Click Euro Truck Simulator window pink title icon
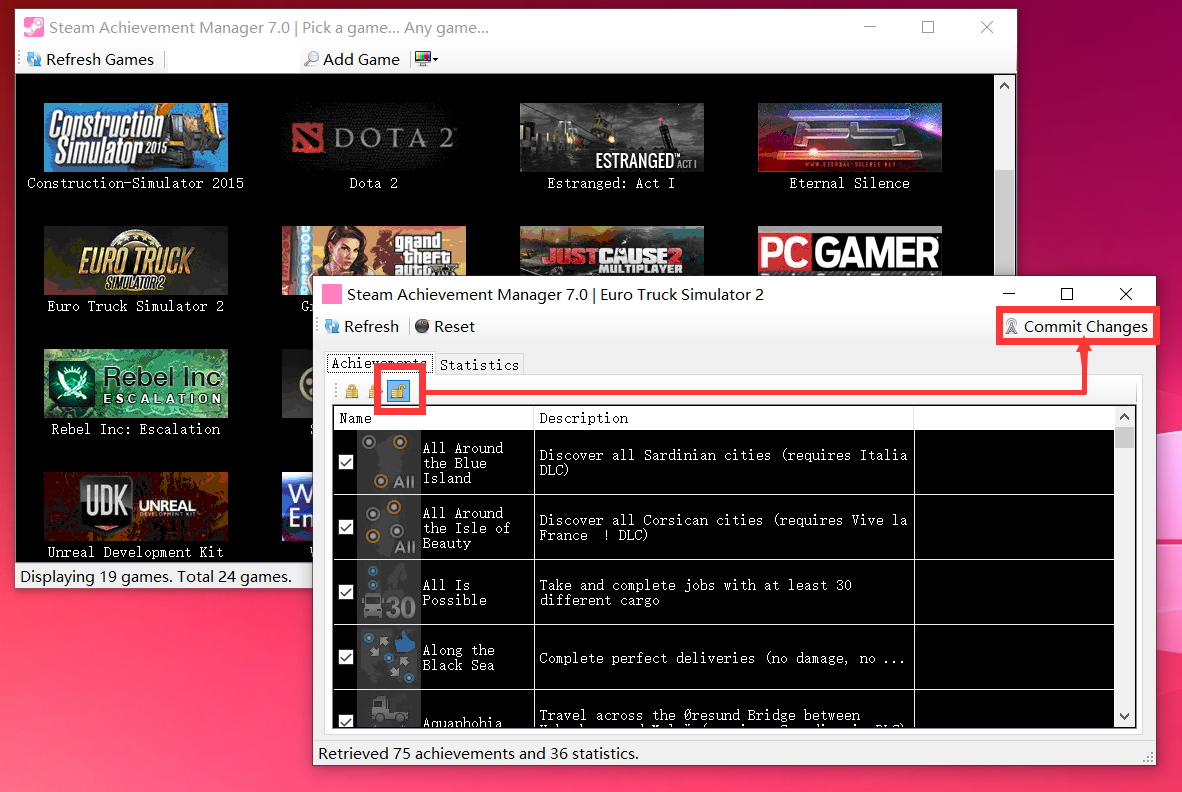 [x=332, y=294]
